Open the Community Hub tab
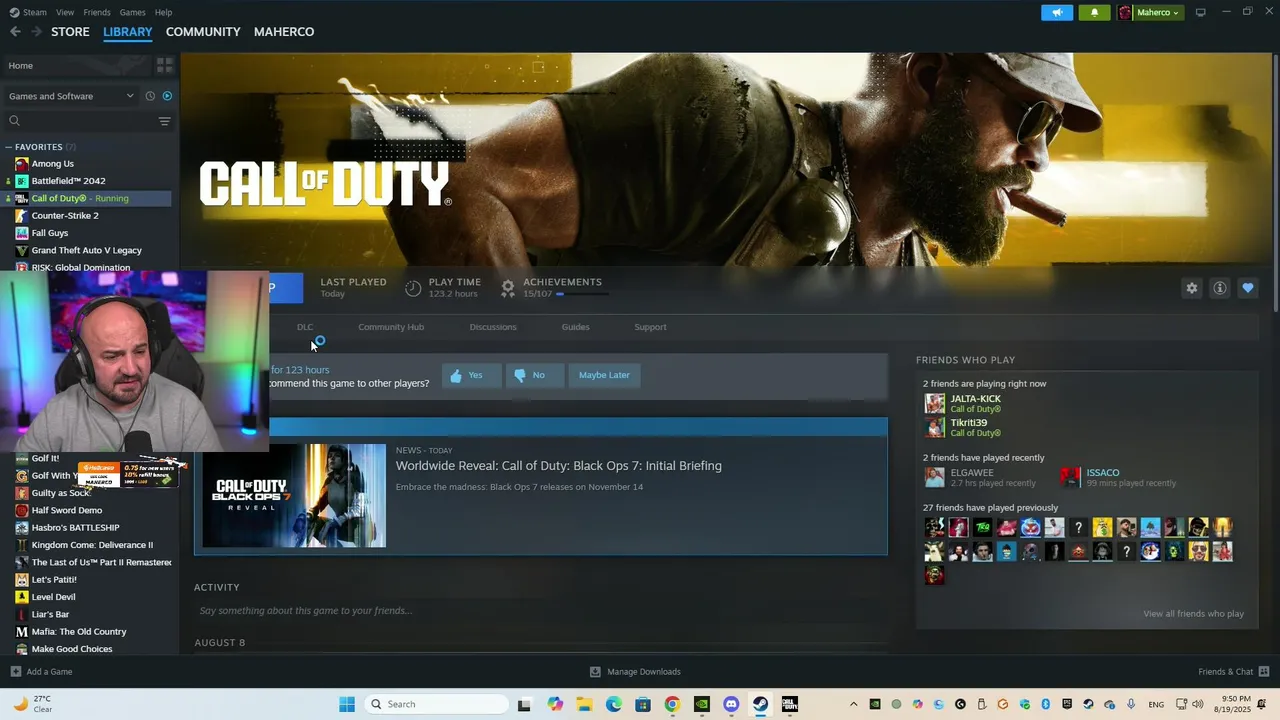The width and height of the screenshot is (1280, 720). pyautogui.click(x=391, y=327)
